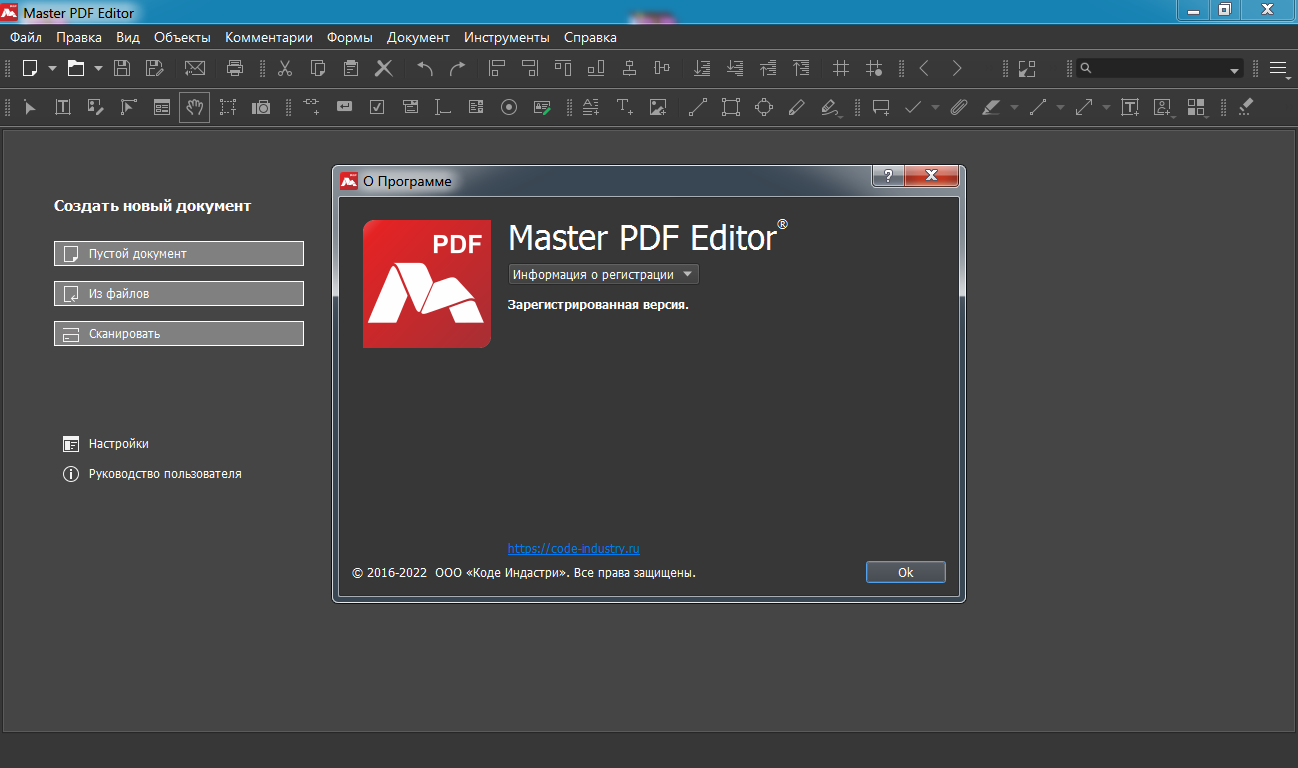
Task: Click the printer icon
Action: [x=235, y=68]
